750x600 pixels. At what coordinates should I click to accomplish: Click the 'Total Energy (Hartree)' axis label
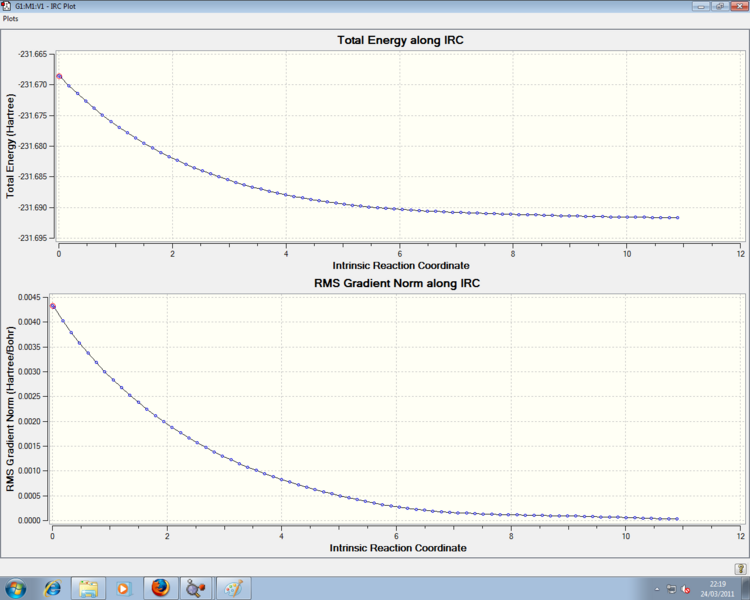[x=11, y=146]
